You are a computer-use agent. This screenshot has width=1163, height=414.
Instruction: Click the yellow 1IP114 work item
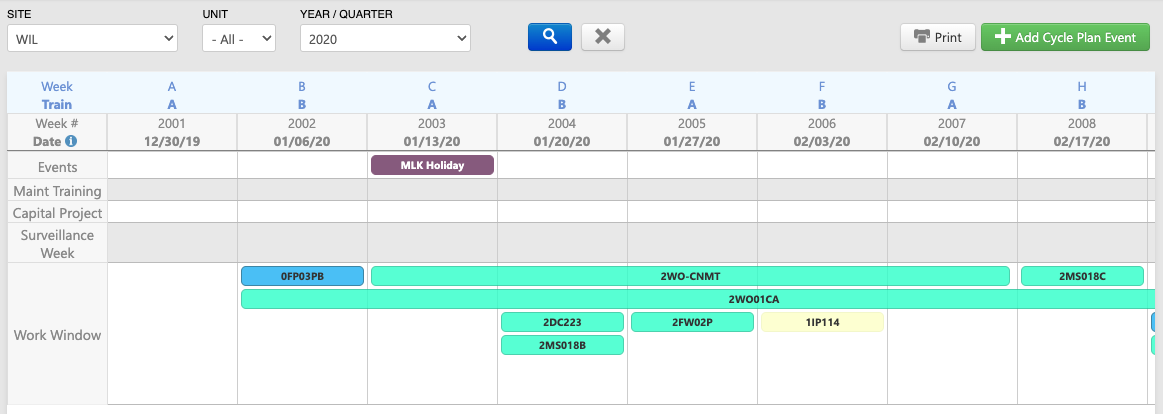tap(822, 322)
